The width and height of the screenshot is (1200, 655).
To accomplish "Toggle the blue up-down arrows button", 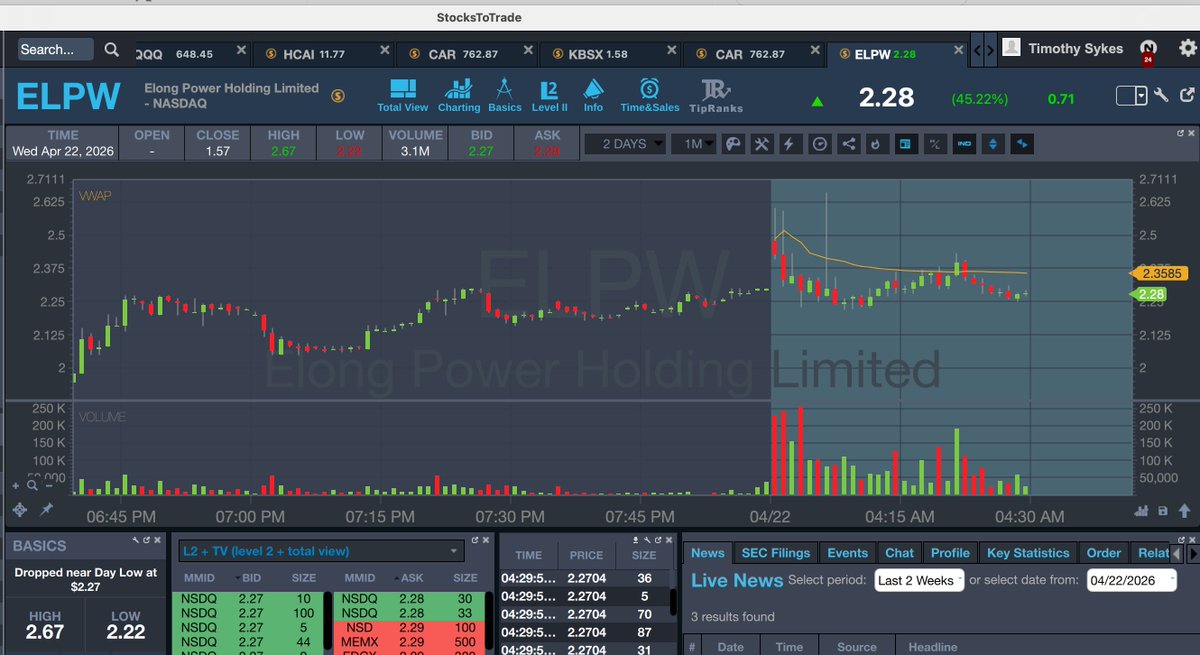I will (993, 144).
